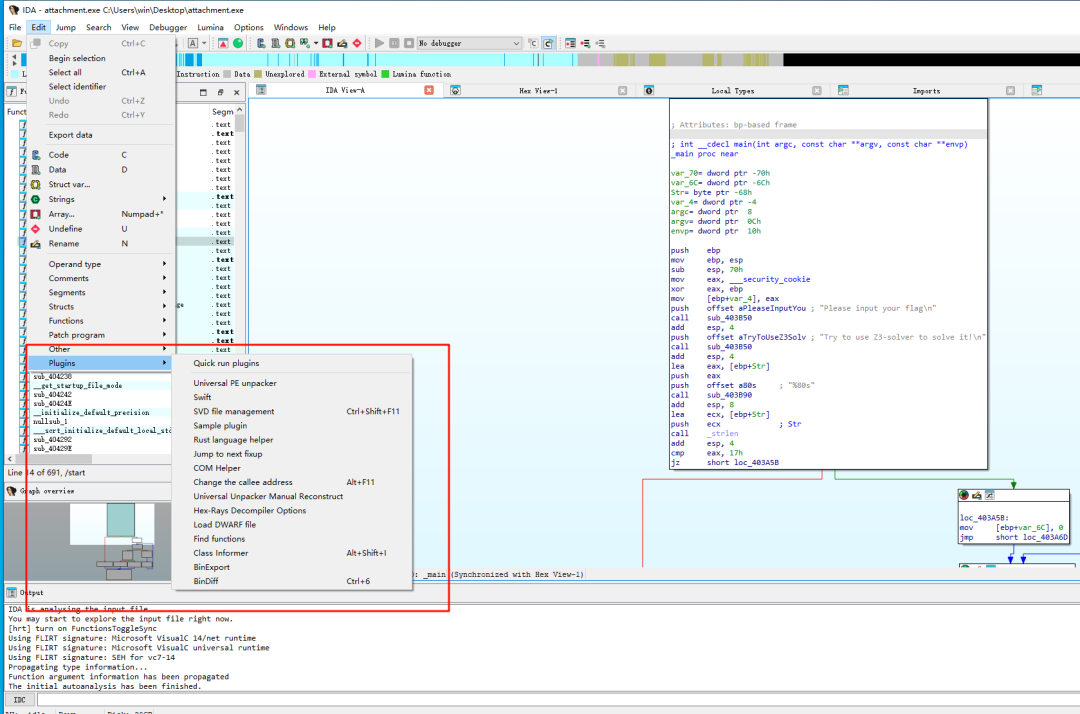Image resolution: width=1080 pixels, height=714 pixels.
Task: Choose Export data from Edit menu
Action: click(x=99, y=135)
